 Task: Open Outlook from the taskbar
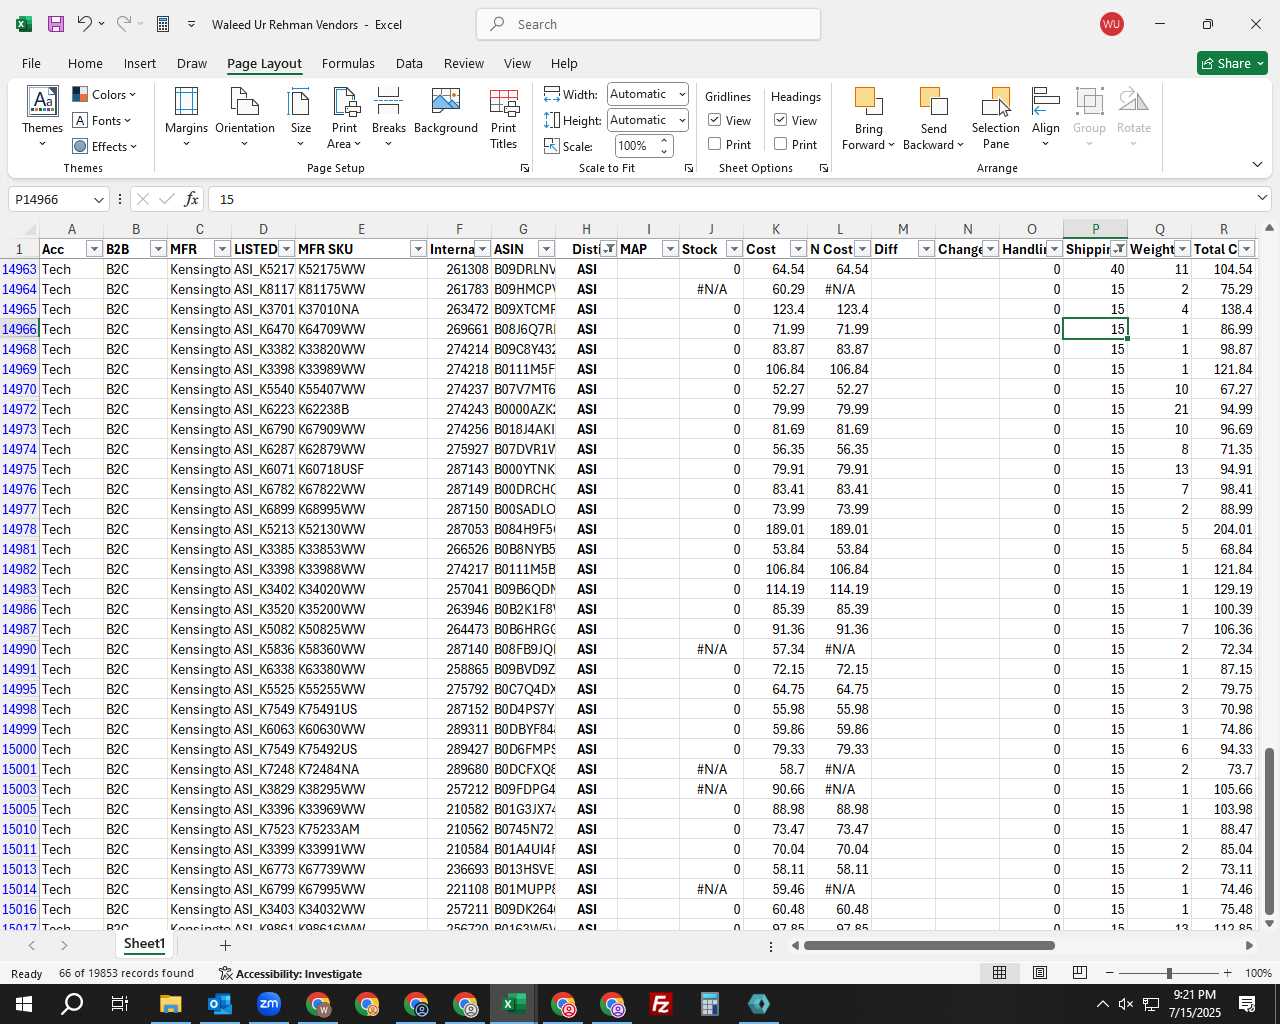tap(219, 1004)
